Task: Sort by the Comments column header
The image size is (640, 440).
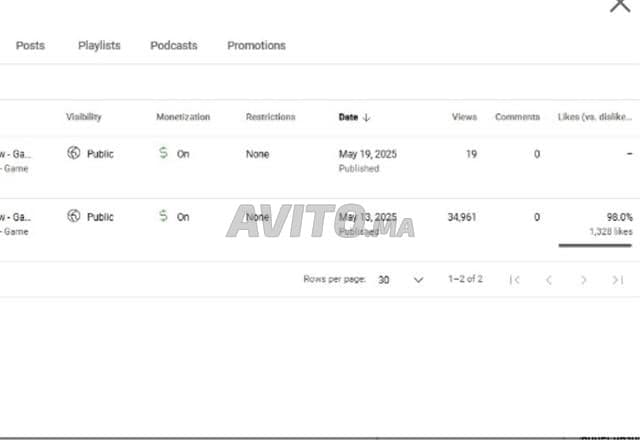Action: point(517,117)
